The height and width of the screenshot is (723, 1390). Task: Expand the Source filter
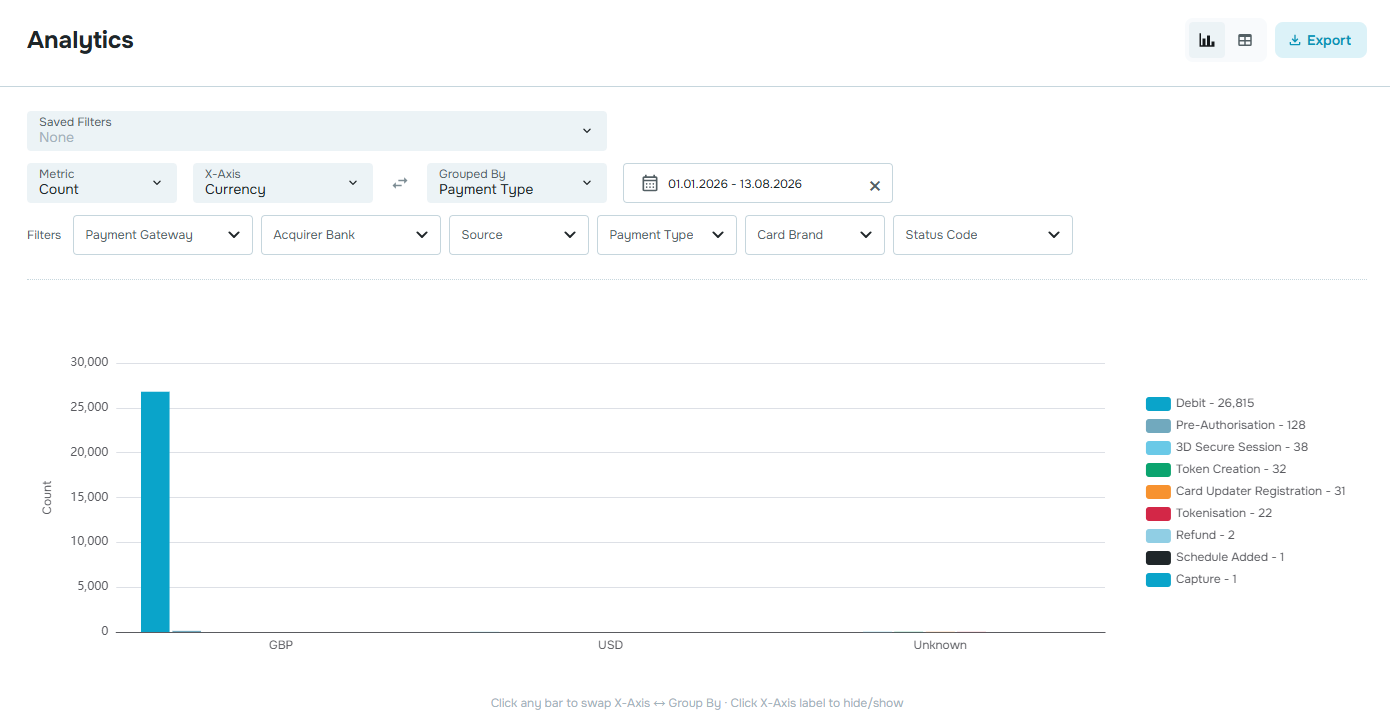[x=519, y=235]
